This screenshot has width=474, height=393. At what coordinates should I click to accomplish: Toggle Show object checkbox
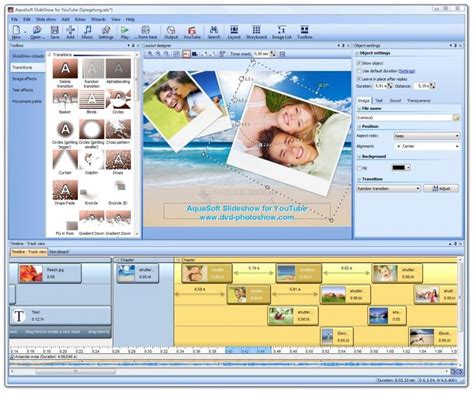tap(359, 63)
